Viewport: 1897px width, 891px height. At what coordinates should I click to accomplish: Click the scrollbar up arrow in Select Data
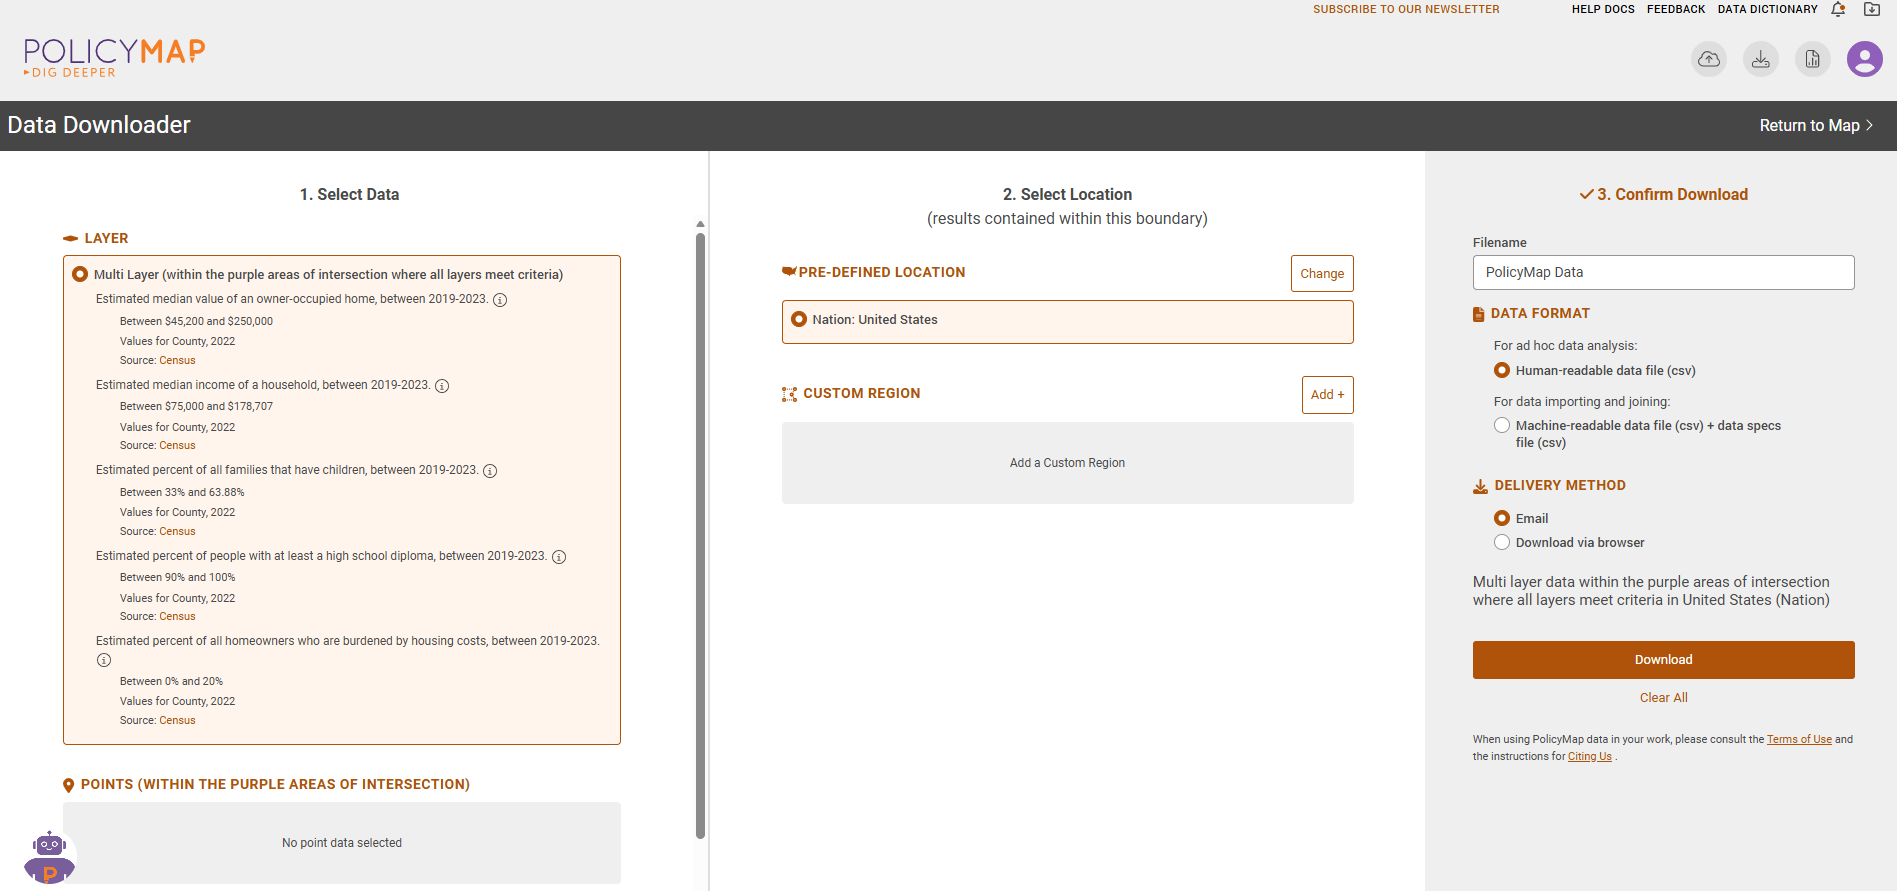tap(700, 224)
